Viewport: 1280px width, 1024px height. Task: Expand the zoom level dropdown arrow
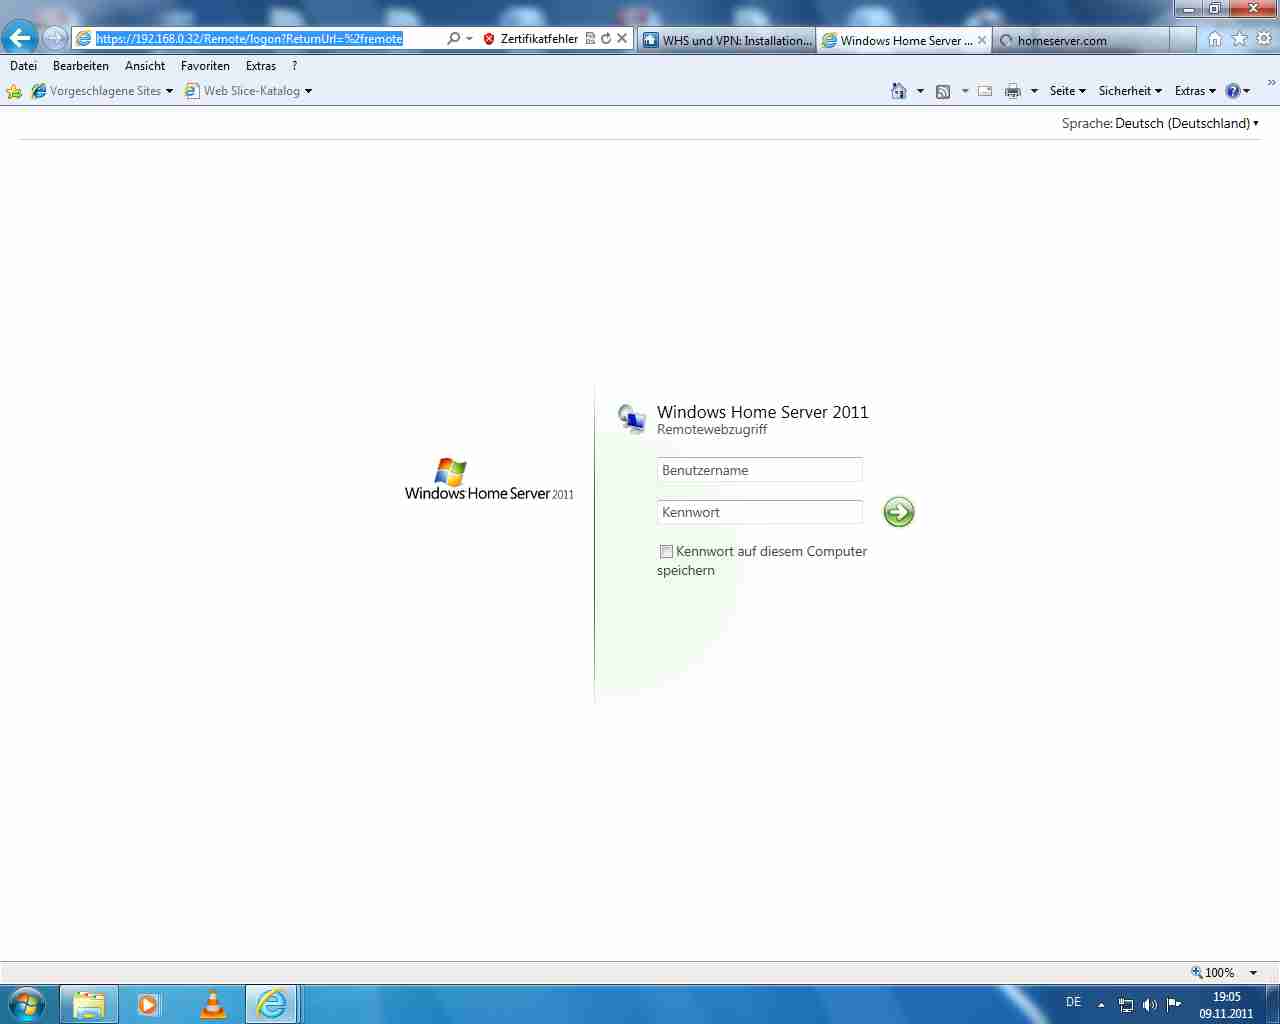click(x=1253, y=973)
